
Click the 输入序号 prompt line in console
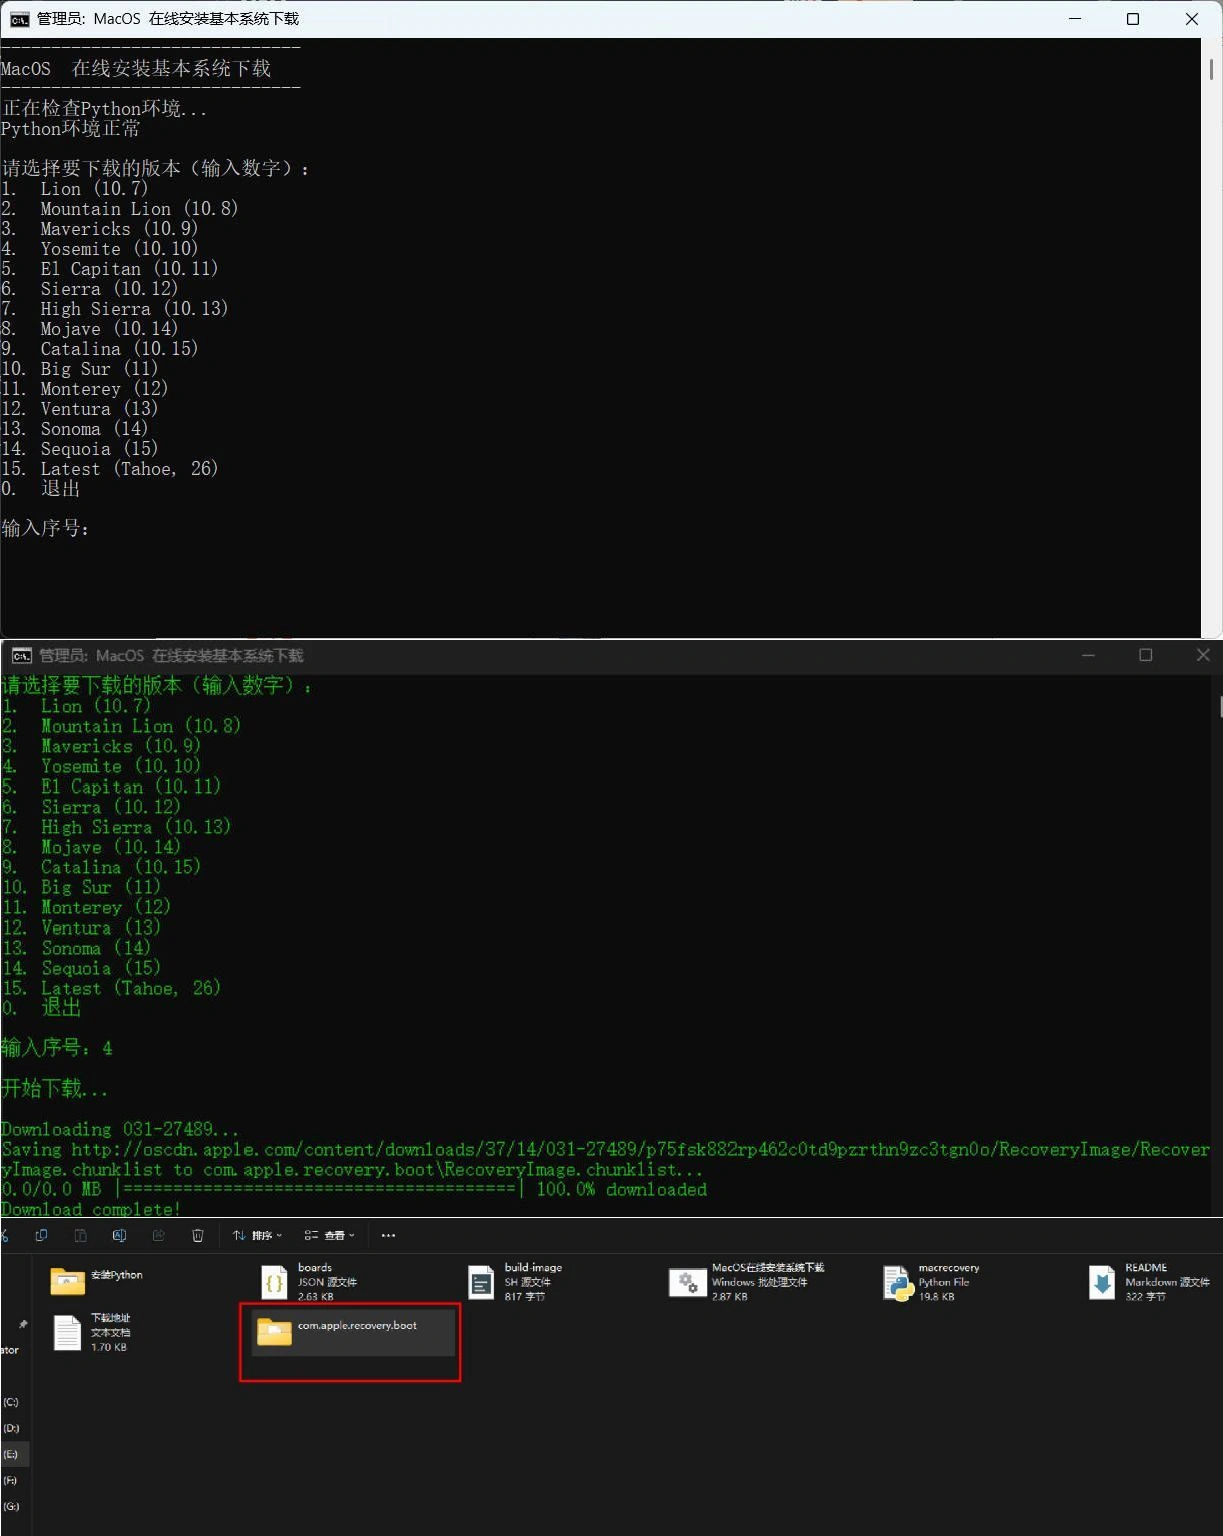pyautogui.click(x=46, y=528)
